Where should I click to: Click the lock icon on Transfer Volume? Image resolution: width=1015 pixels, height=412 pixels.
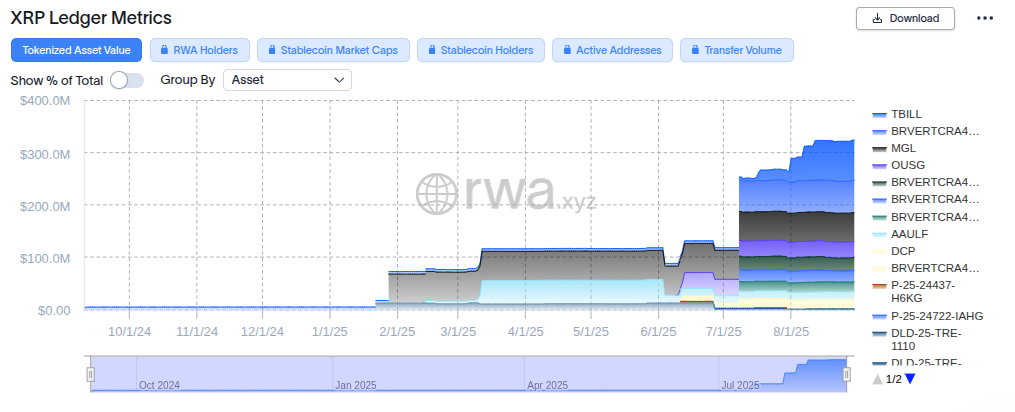(695, 50)
